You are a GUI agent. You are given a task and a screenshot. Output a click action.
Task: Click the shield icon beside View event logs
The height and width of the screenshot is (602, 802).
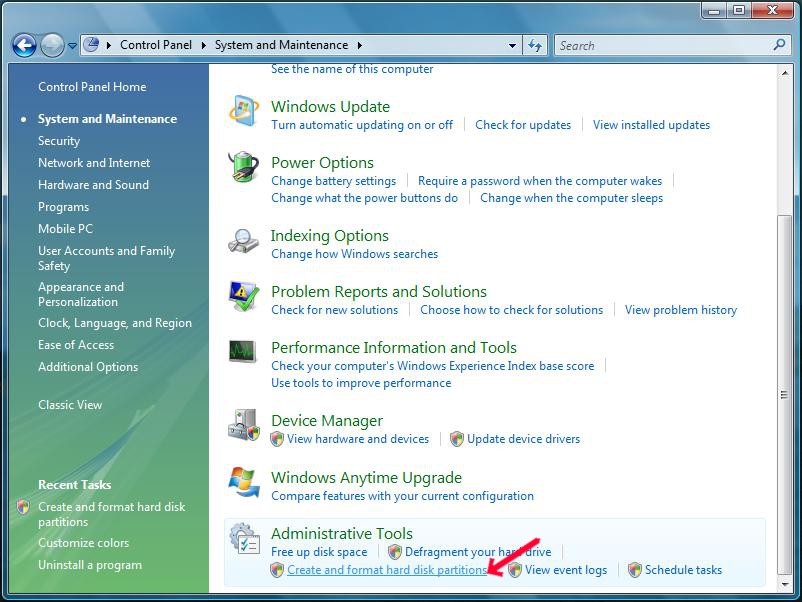[515, 570]
